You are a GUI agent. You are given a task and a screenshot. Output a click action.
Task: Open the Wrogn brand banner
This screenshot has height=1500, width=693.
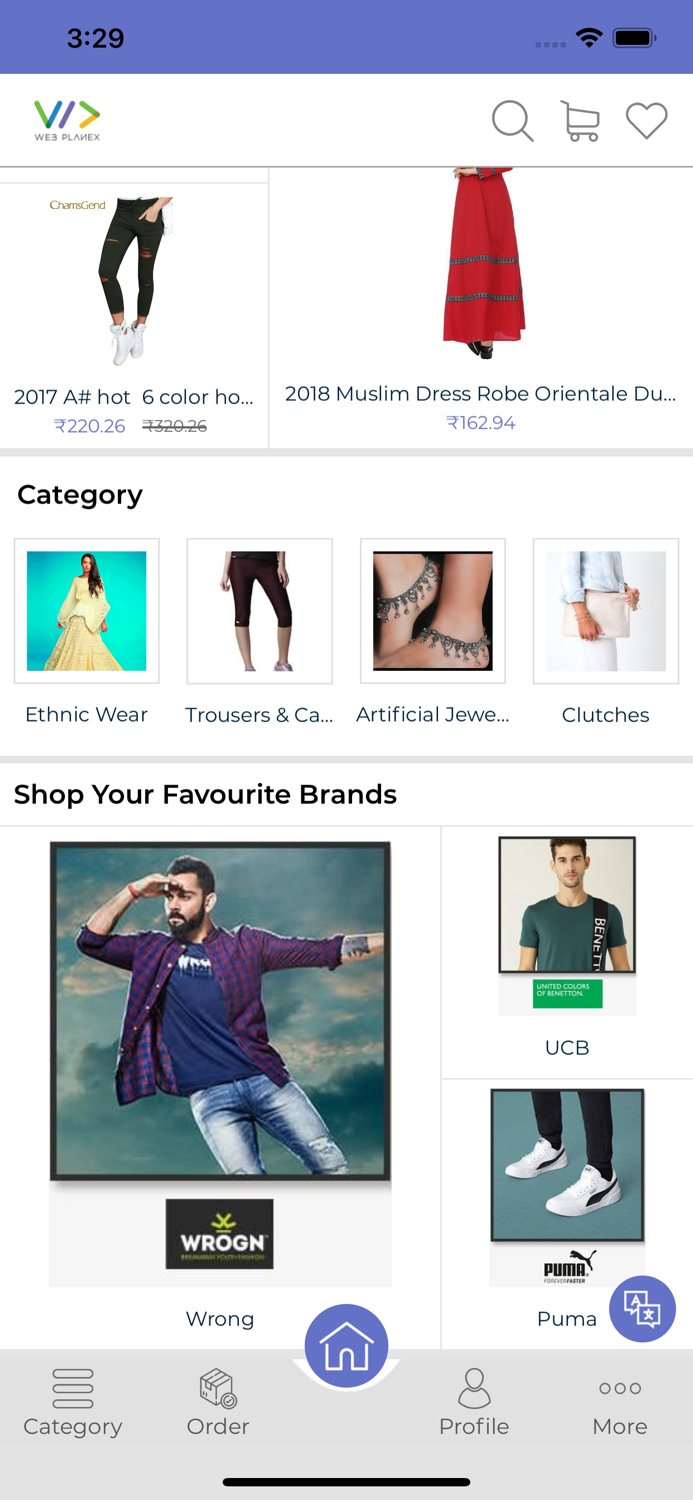pos(219,1062)
